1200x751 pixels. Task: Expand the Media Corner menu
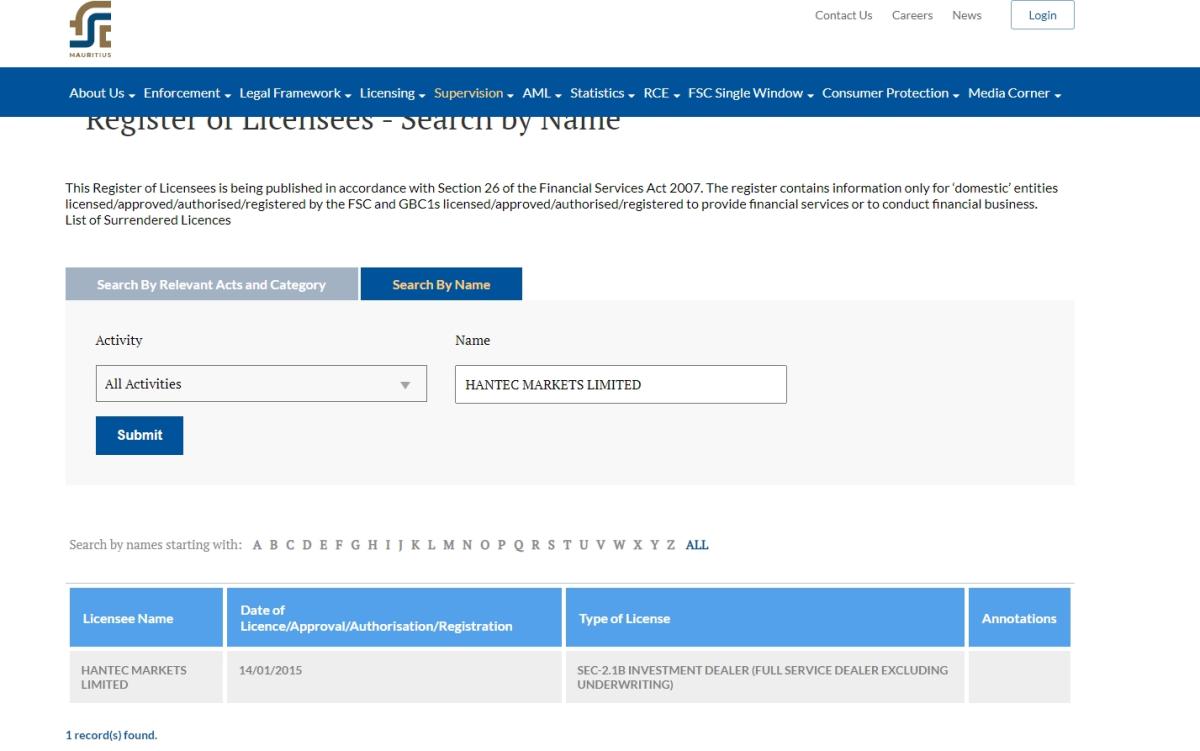1014,93
